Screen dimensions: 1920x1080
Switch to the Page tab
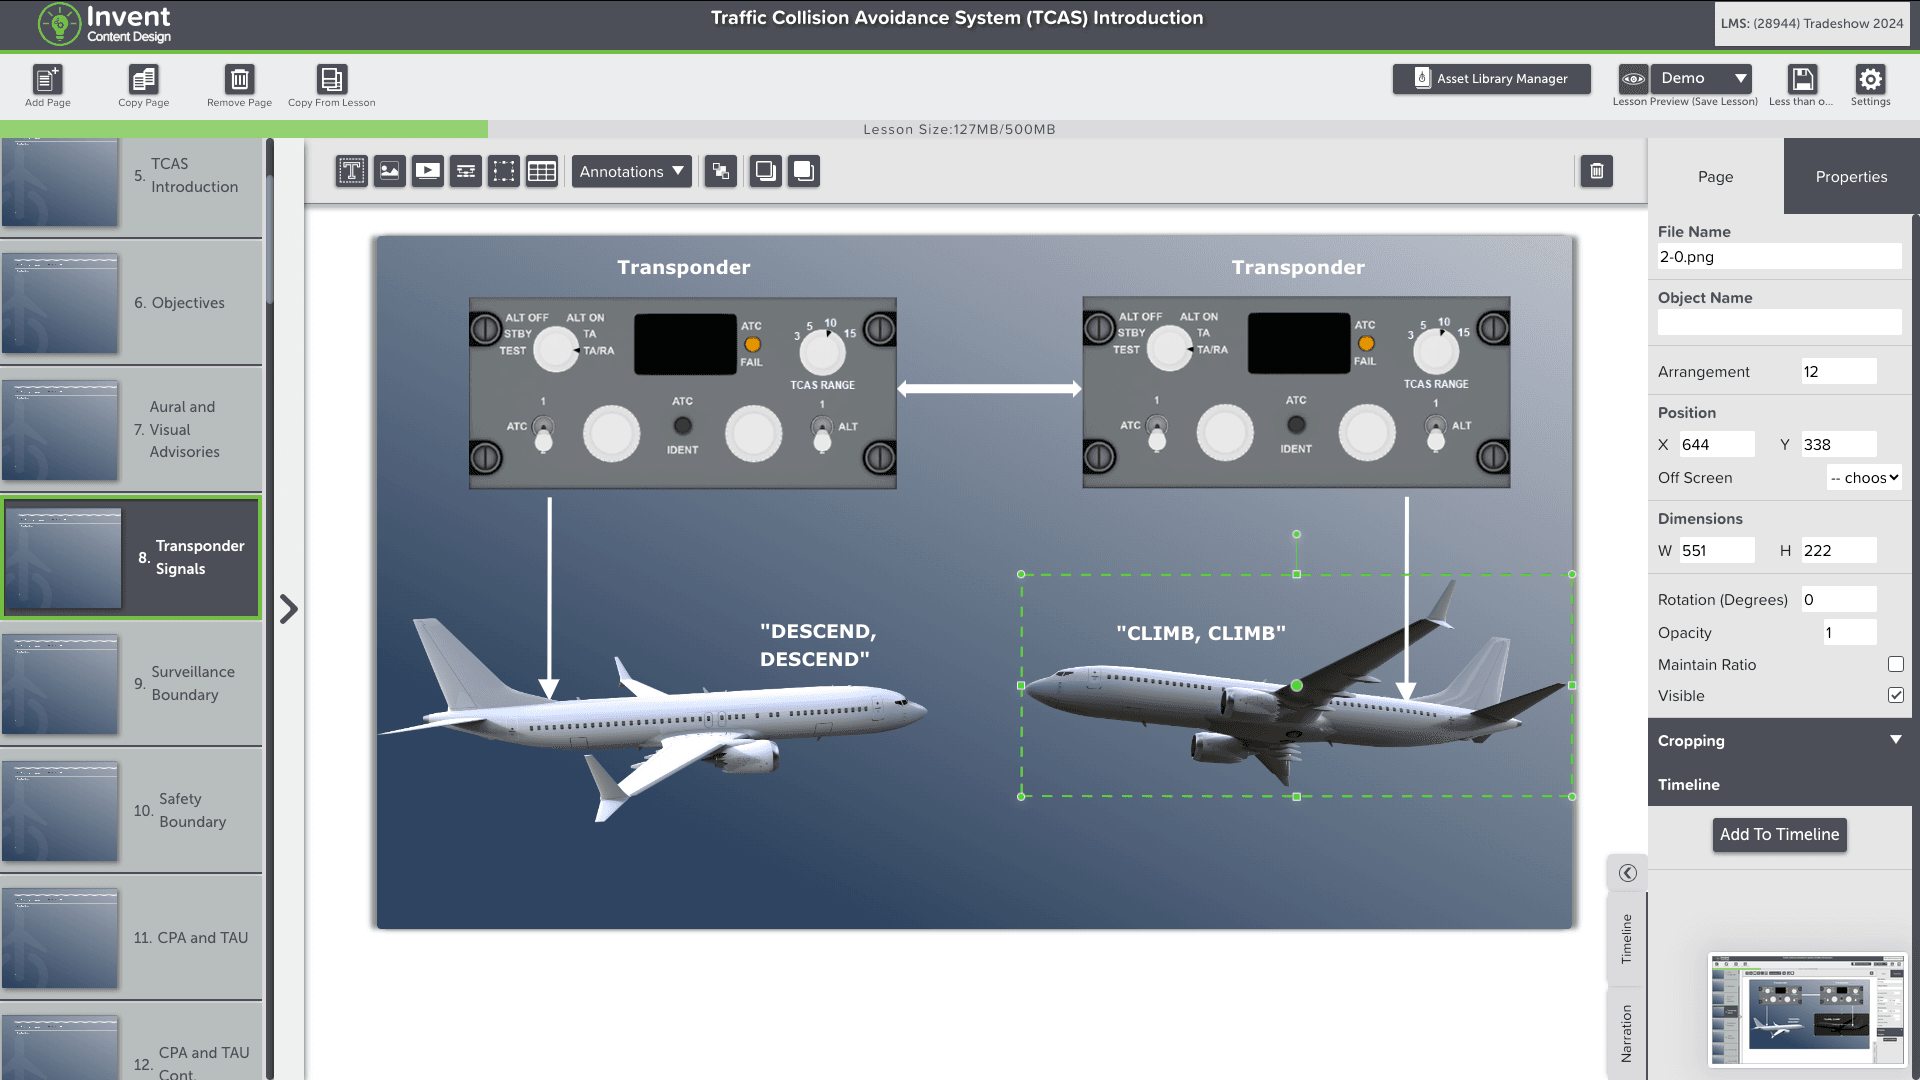point(1715,177)
